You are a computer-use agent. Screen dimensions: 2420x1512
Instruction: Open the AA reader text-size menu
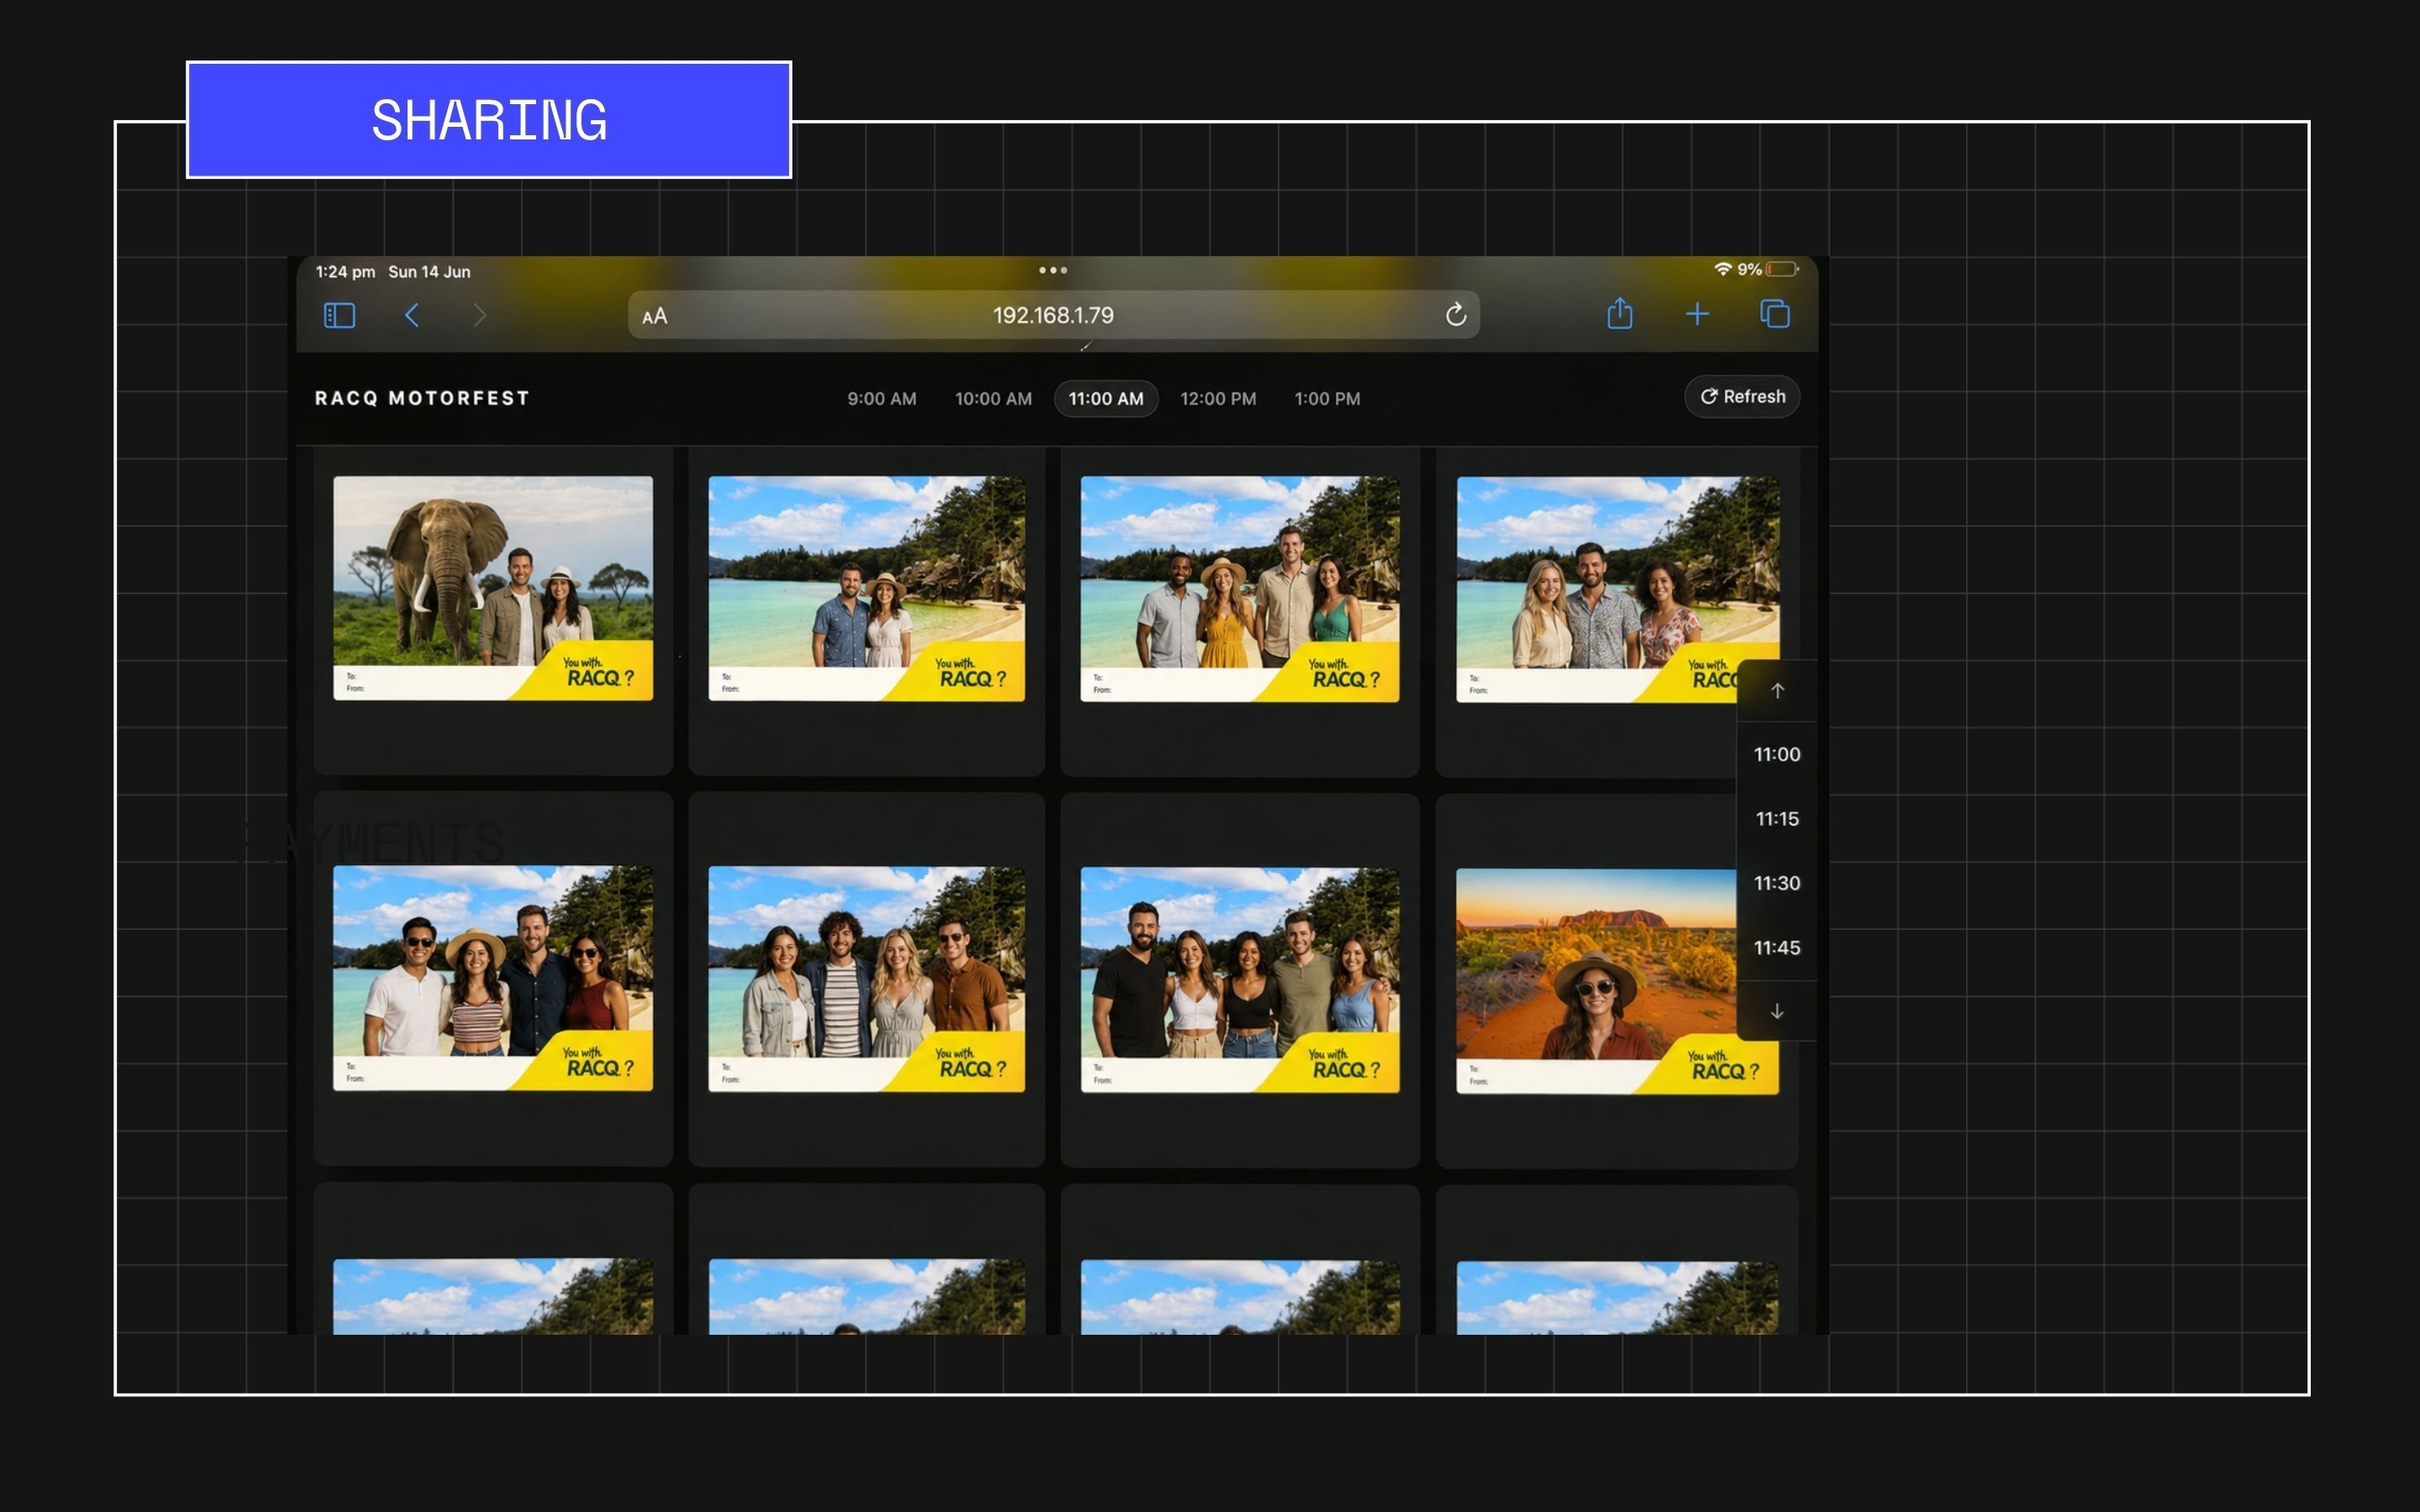click(x=654, y=316)
